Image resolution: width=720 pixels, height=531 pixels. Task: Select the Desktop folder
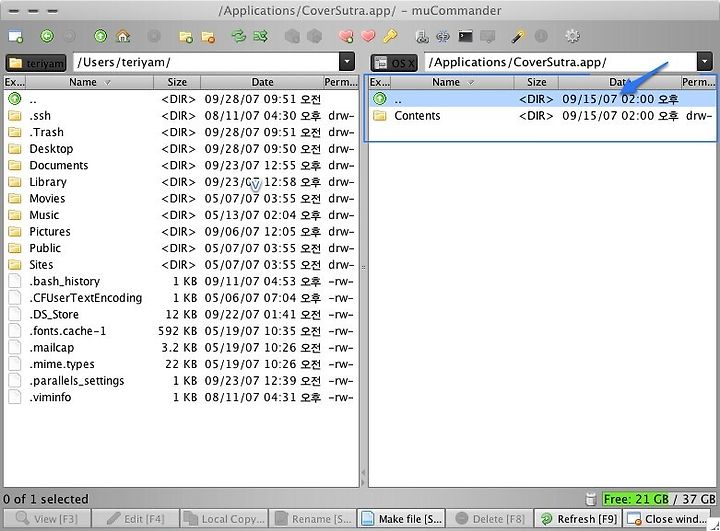click(x=181, y=149)
